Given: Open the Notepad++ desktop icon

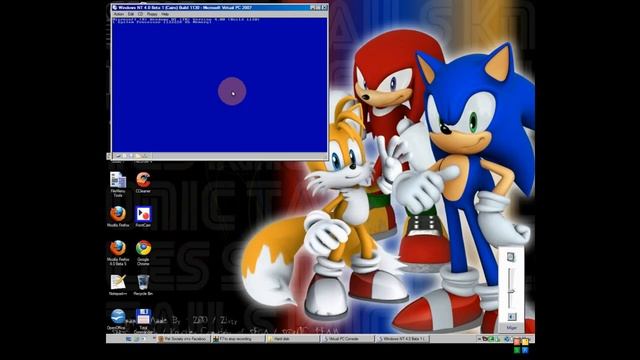Looking at the screenshot, I should (x=118, y=285).
